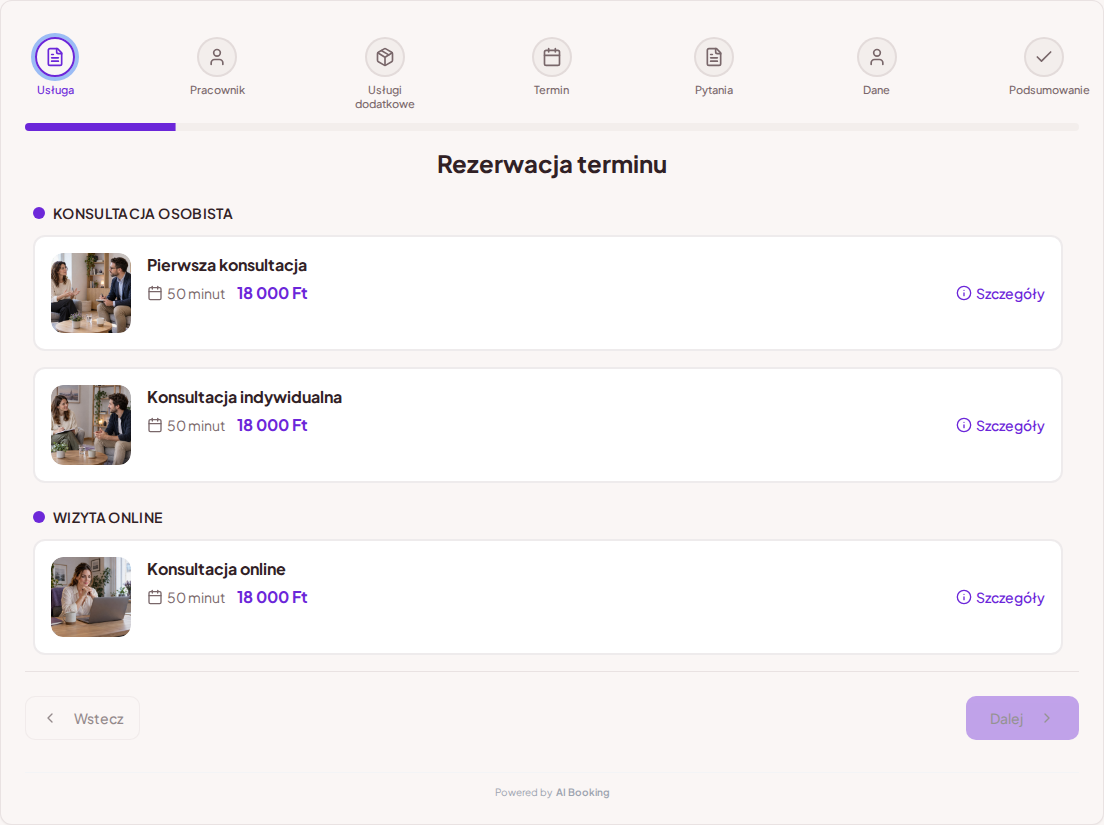The height and width of the screenshot is (825, 1104).
Task: Click calendar icon in Konsultacja indywidualna card
Action: click(155, 425)
